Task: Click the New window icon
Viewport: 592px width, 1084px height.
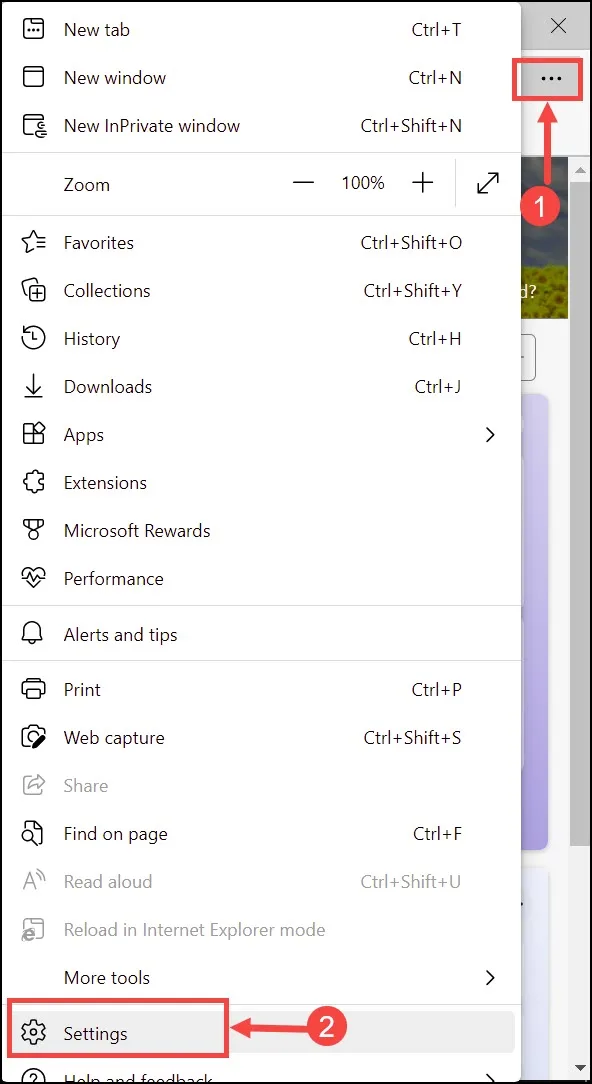Action: coord(33,77)
